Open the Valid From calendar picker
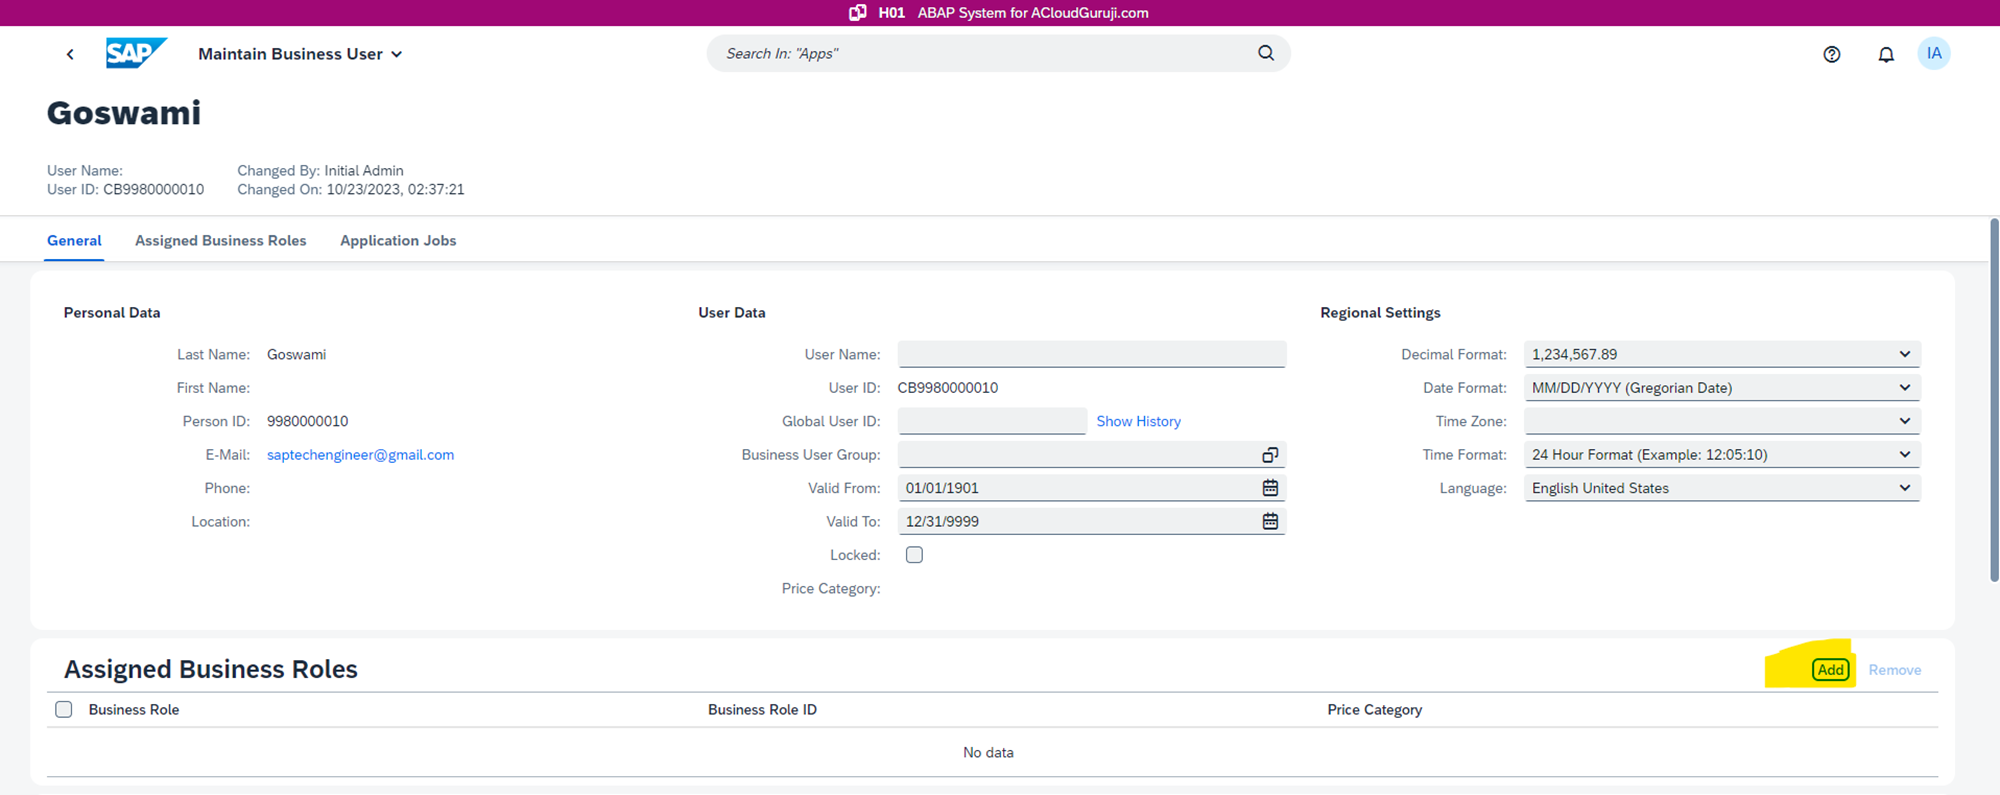Viewport: 2000px width, 795px height. (x=1269, y=488)
